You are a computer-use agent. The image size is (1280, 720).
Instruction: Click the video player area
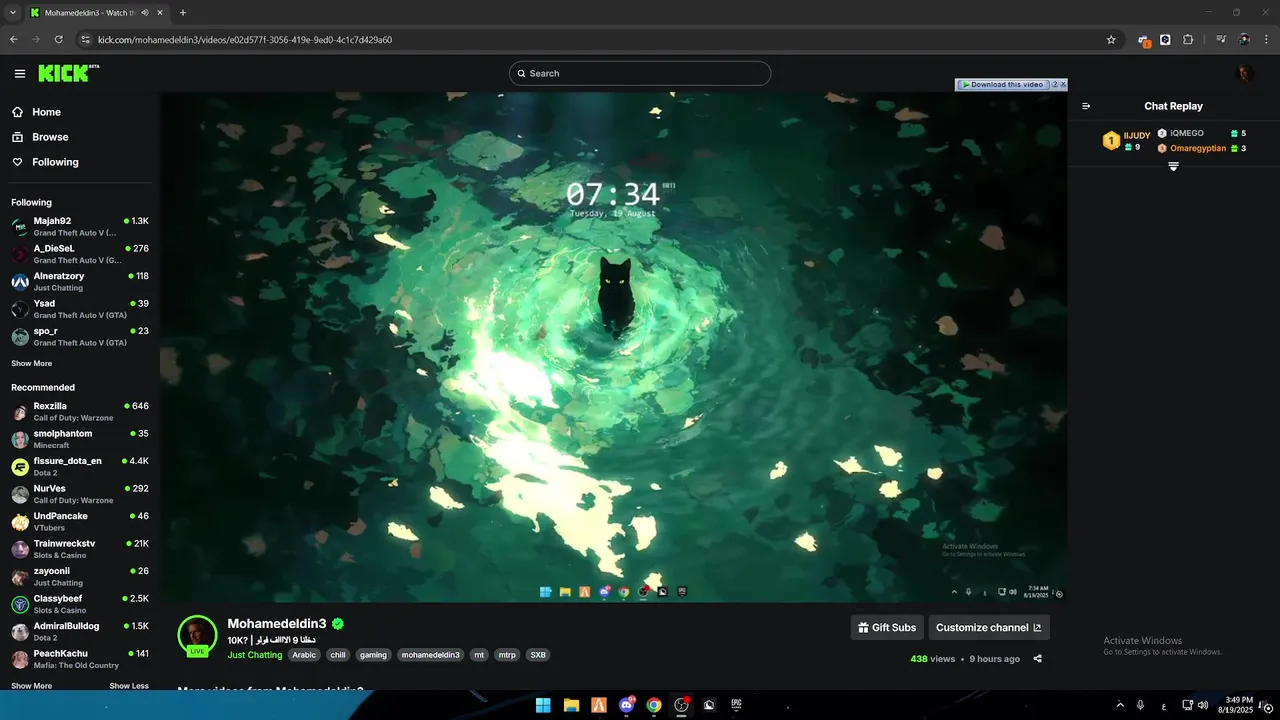[613, 347]
